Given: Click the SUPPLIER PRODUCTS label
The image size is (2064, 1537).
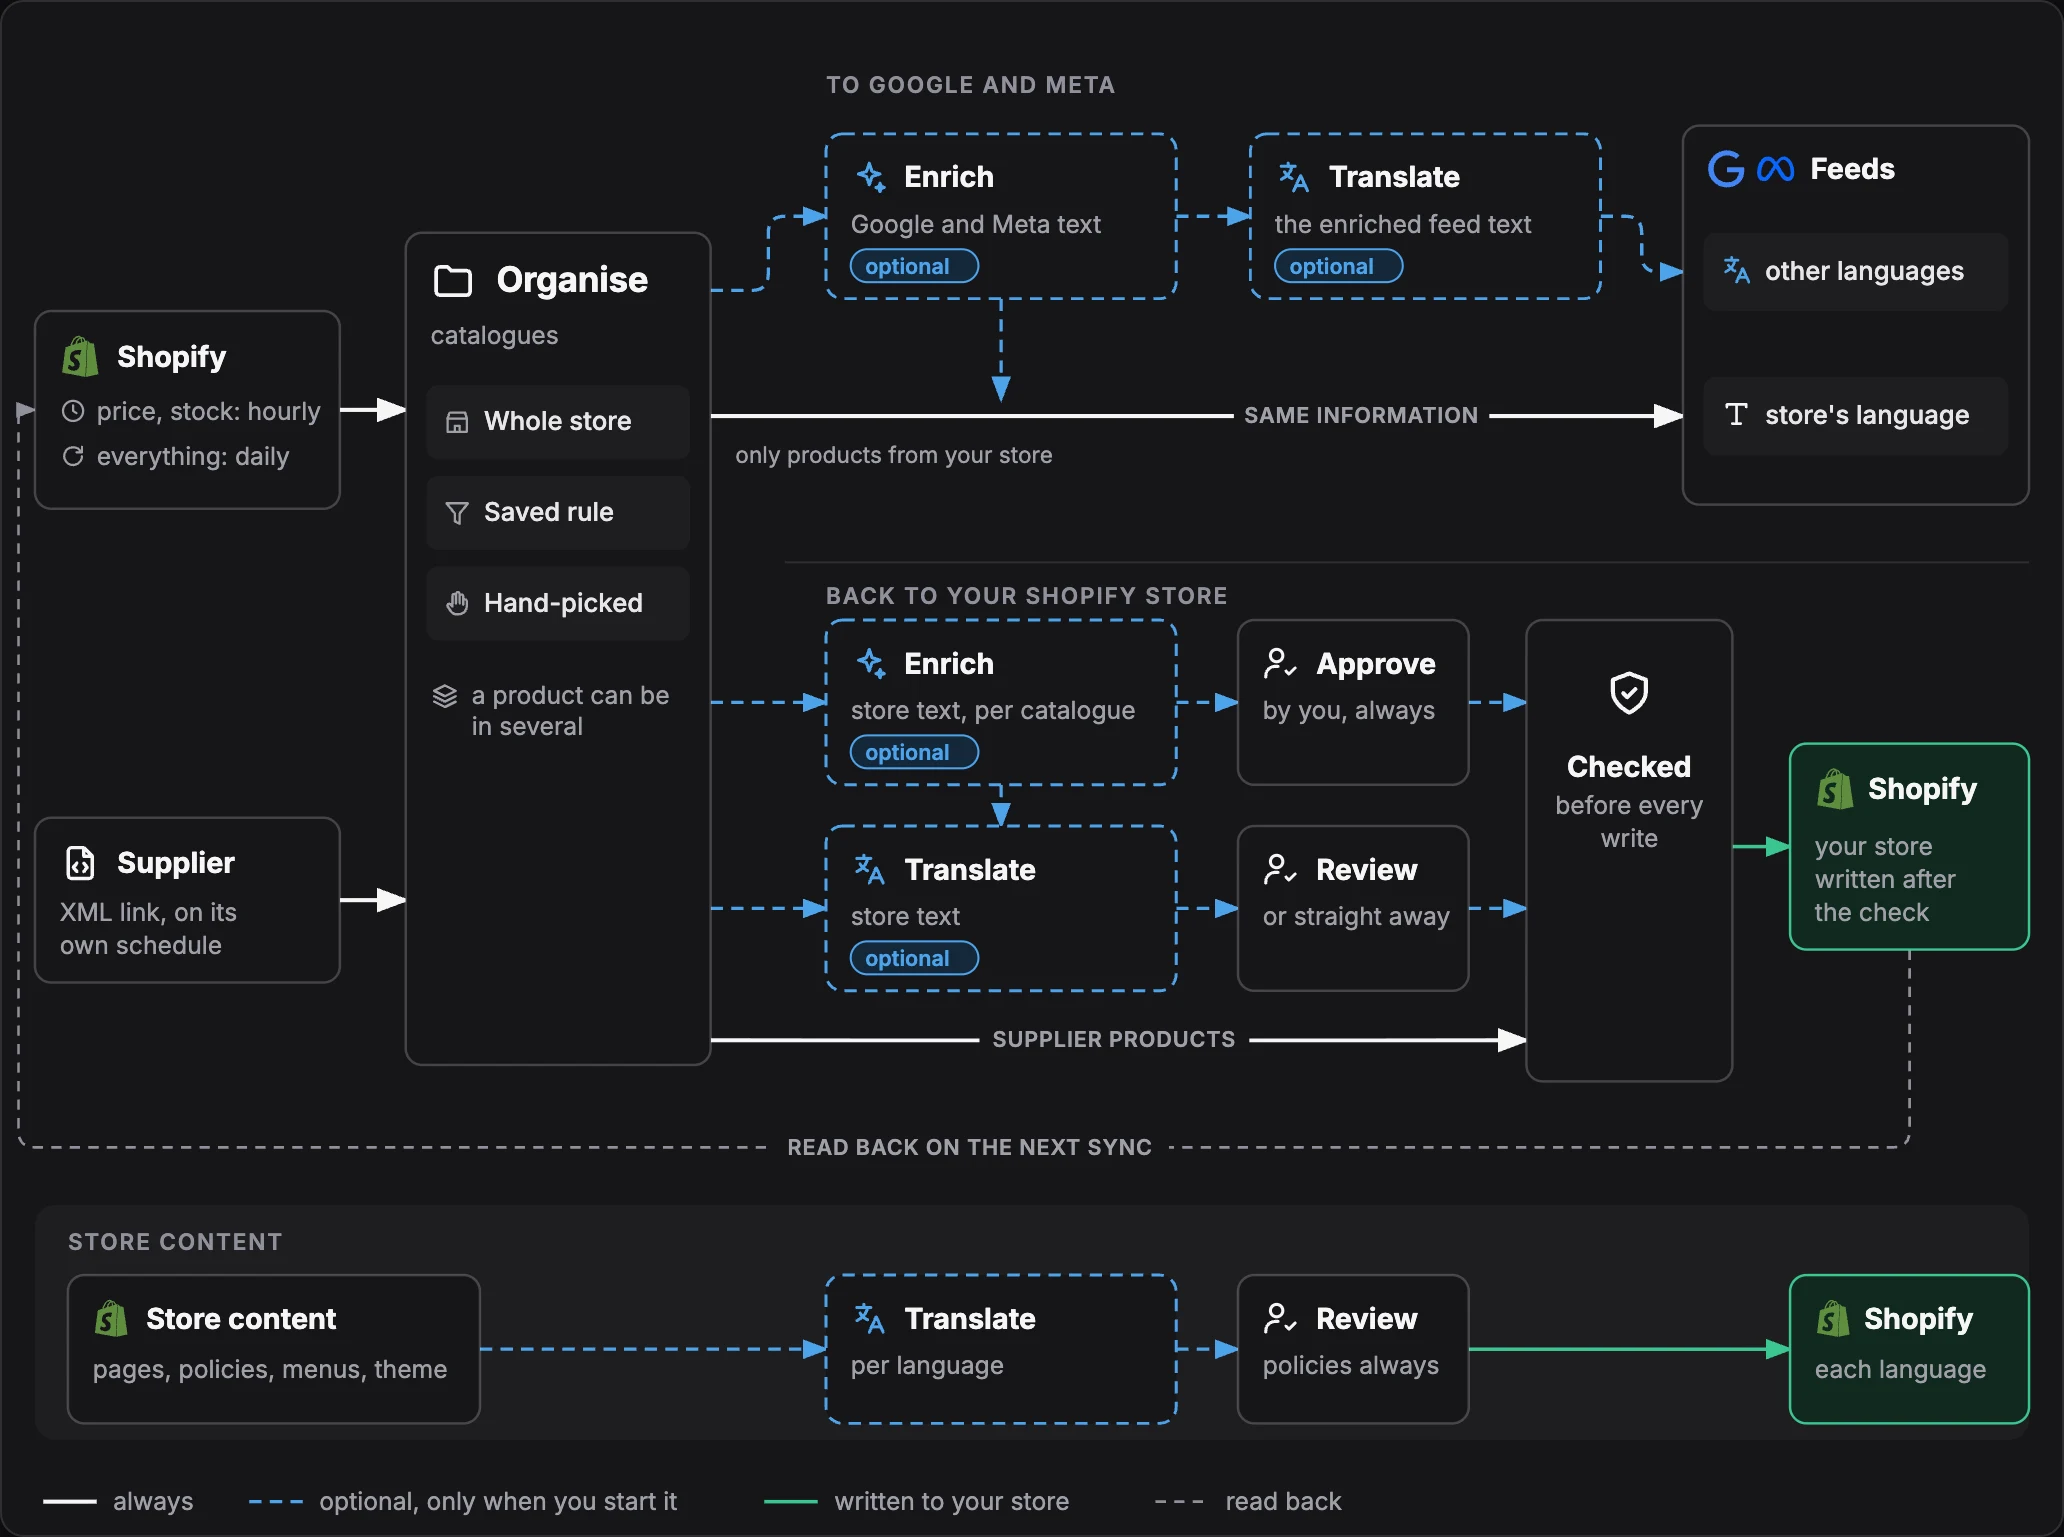Looking at the screenshot, I should coord(1114,1039).
